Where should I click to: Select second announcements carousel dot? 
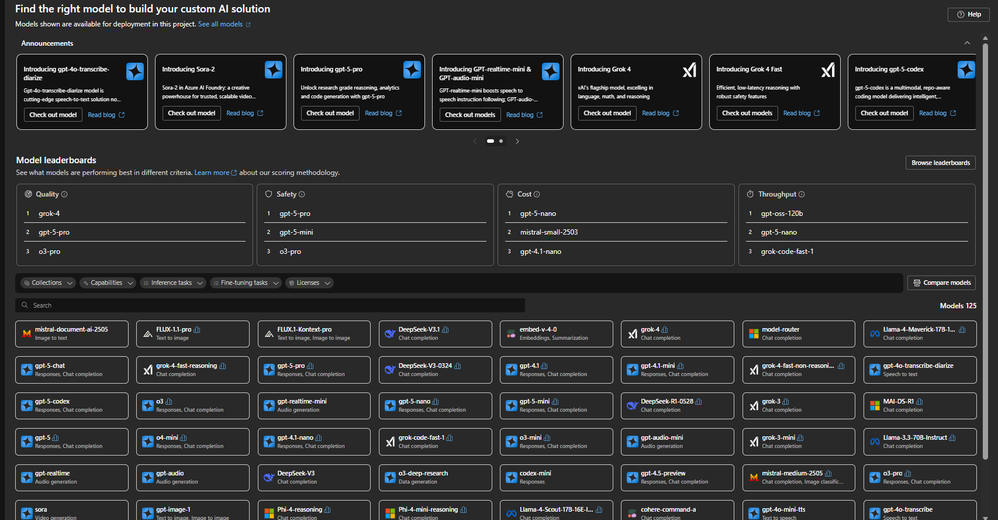point(501,141)
